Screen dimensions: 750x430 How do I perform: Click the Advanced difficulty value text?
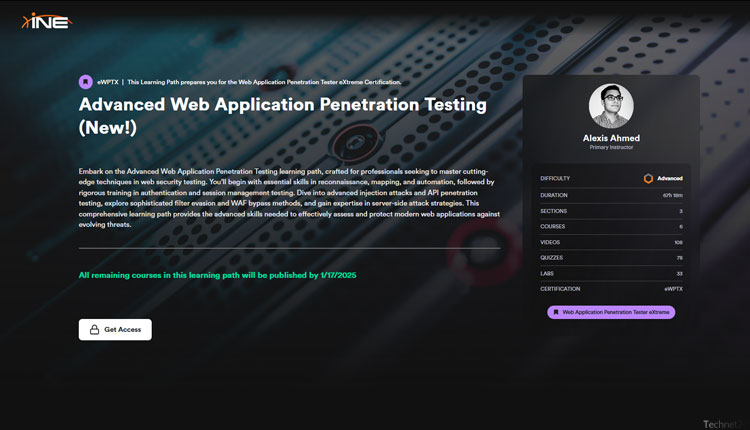(x=670, y=178)
